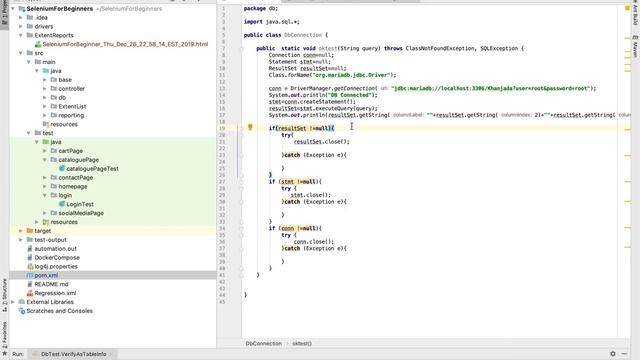This screenshot has width=640, height=360.
Task: Click the yellow lightbulb intention icon
Action: click(x=250, y=127)
